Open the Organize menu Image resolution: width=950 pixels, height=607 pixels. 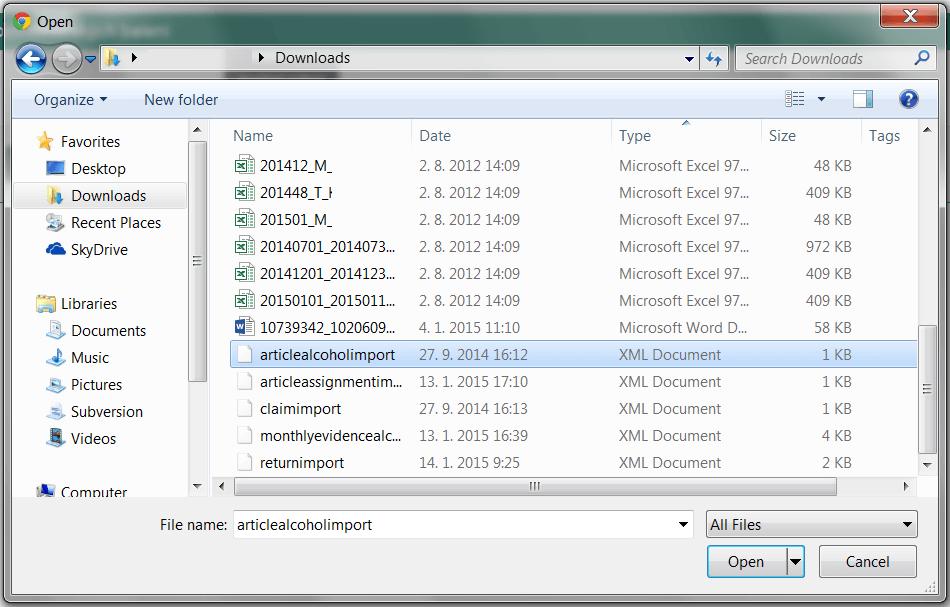coord(70,99)
